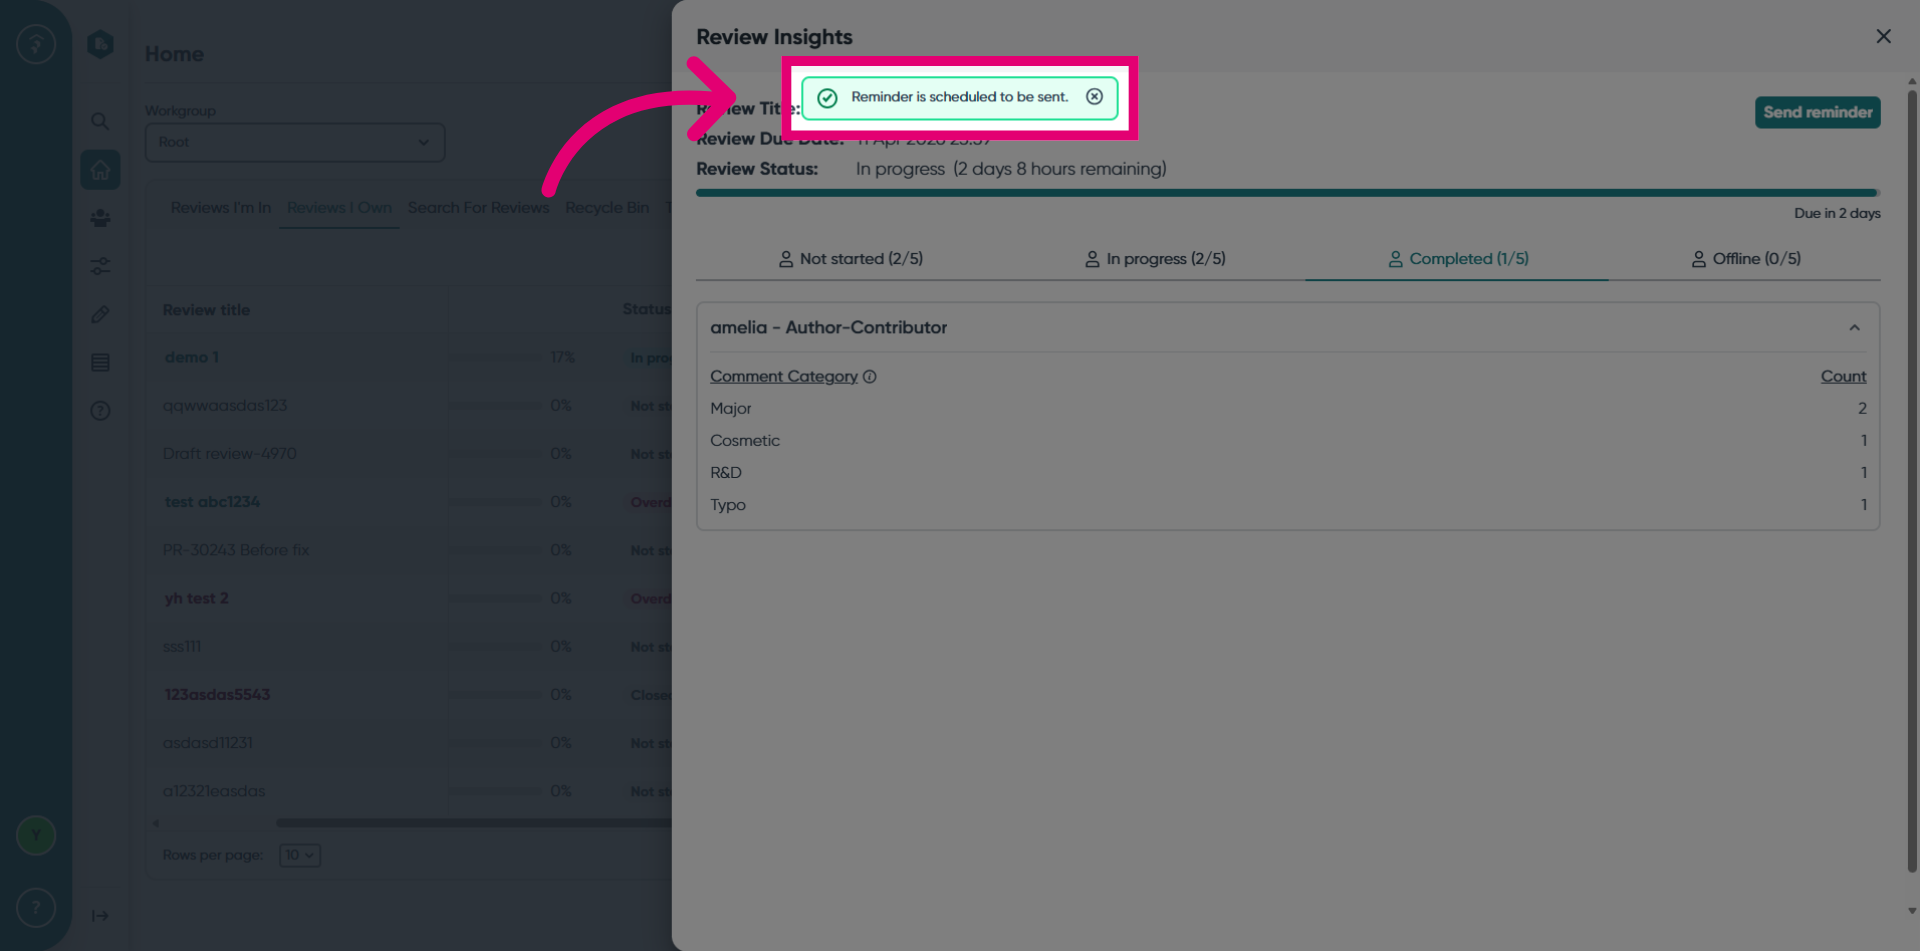This screenshot has height=951, width=1920.
Task: Open the PR-30243 Before fix review
Action: (x=236, y=550)
